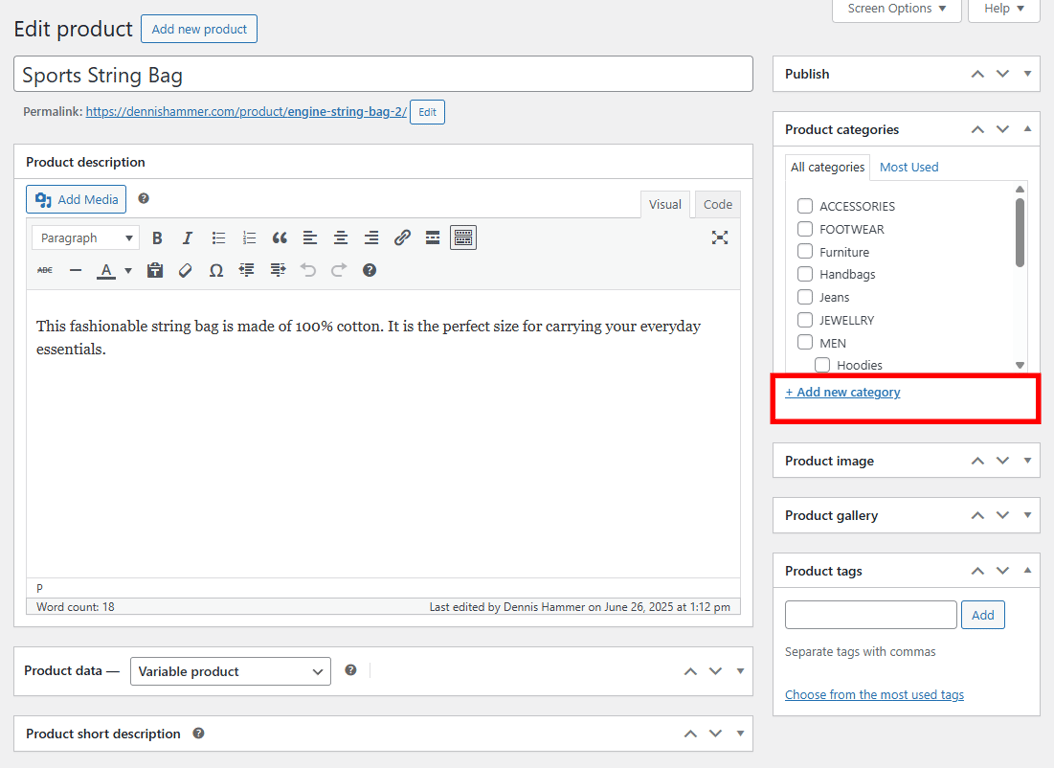
Task: Switch to the Code editor tab
Action: click(716, 204)
